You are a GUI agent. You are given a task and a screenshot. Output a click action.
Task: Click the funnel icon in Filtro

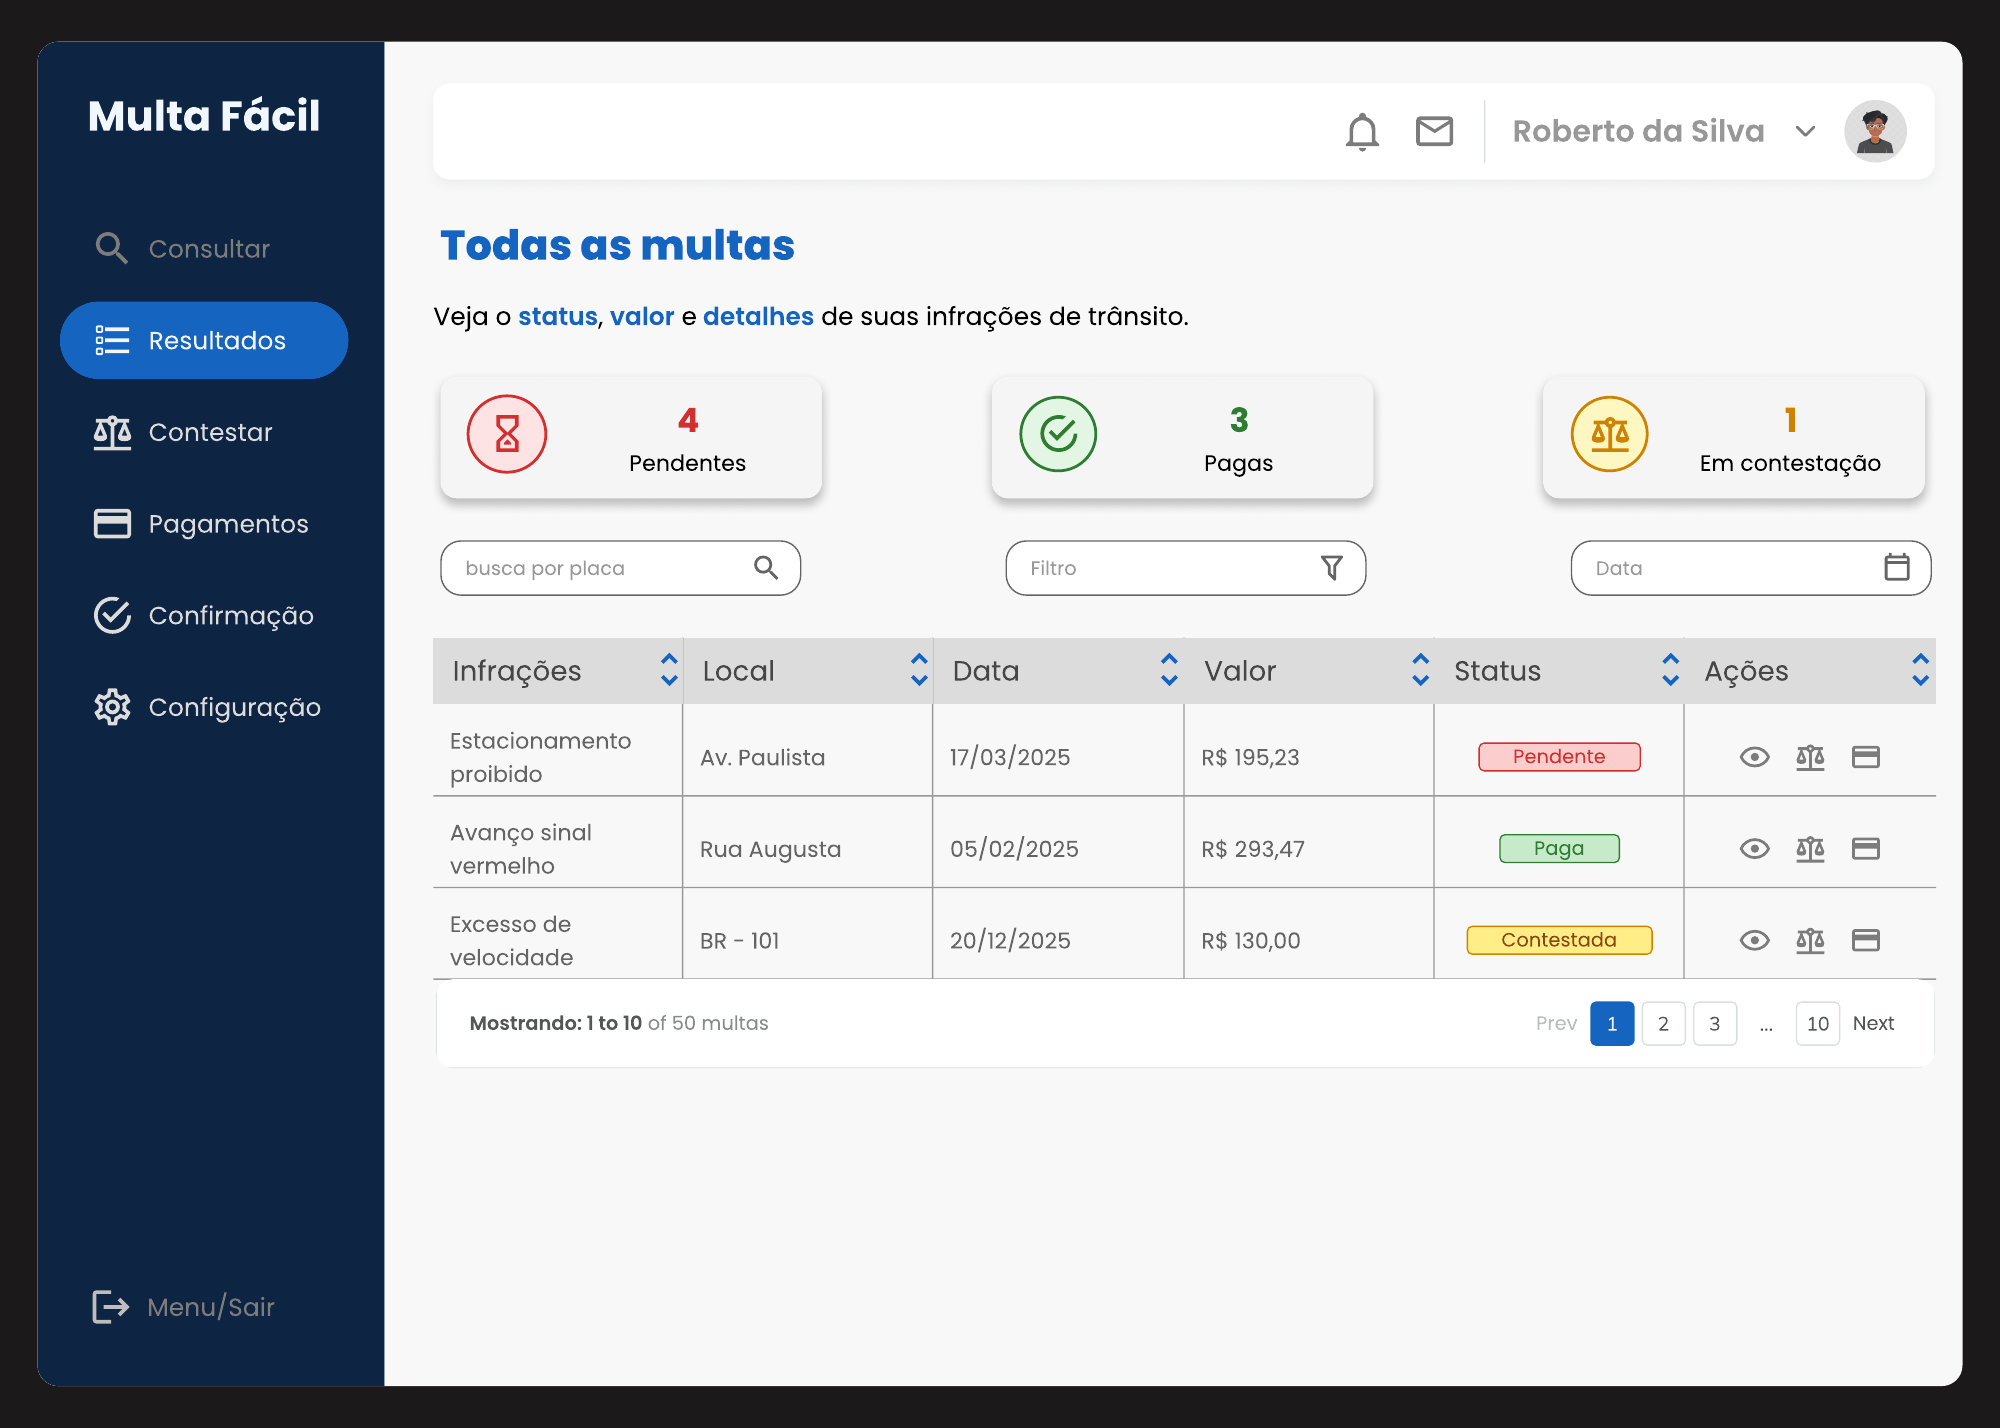(x=1331, y=568)
